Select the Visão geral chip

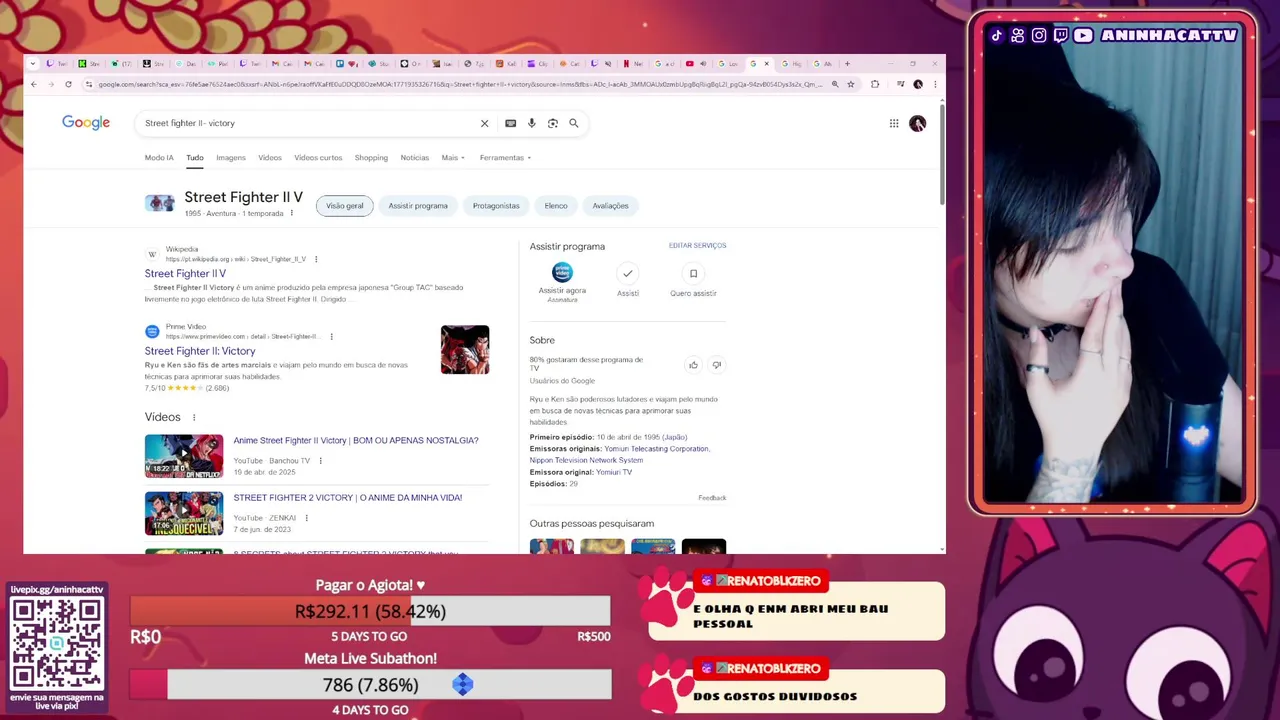[x=345, y=205]
